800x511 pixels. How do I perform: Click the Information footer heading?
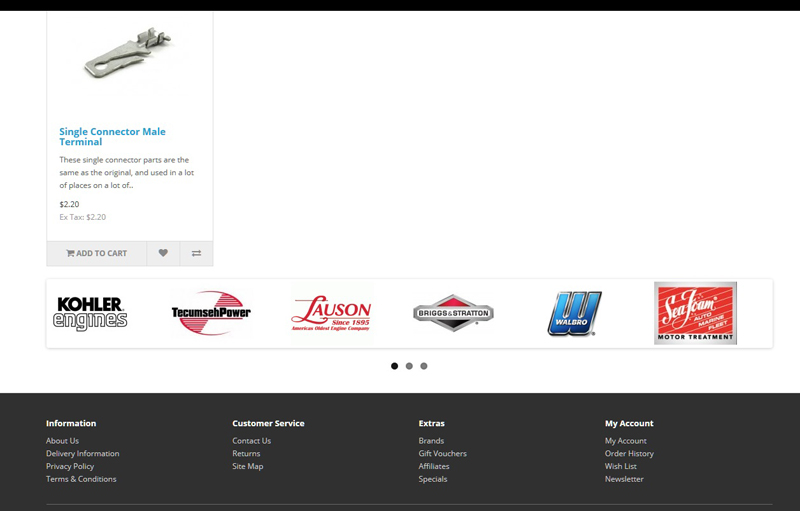[71, 423]
